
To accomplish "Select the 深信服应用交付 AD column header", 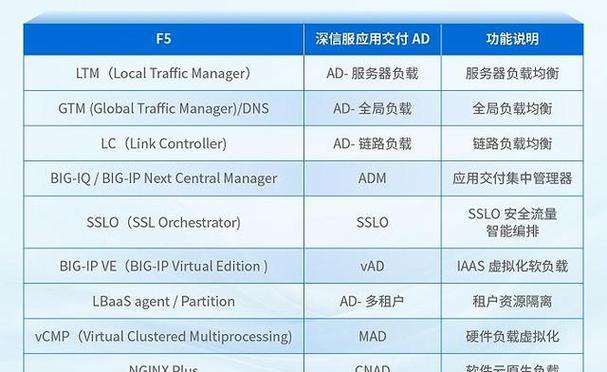I will point(372,39).
